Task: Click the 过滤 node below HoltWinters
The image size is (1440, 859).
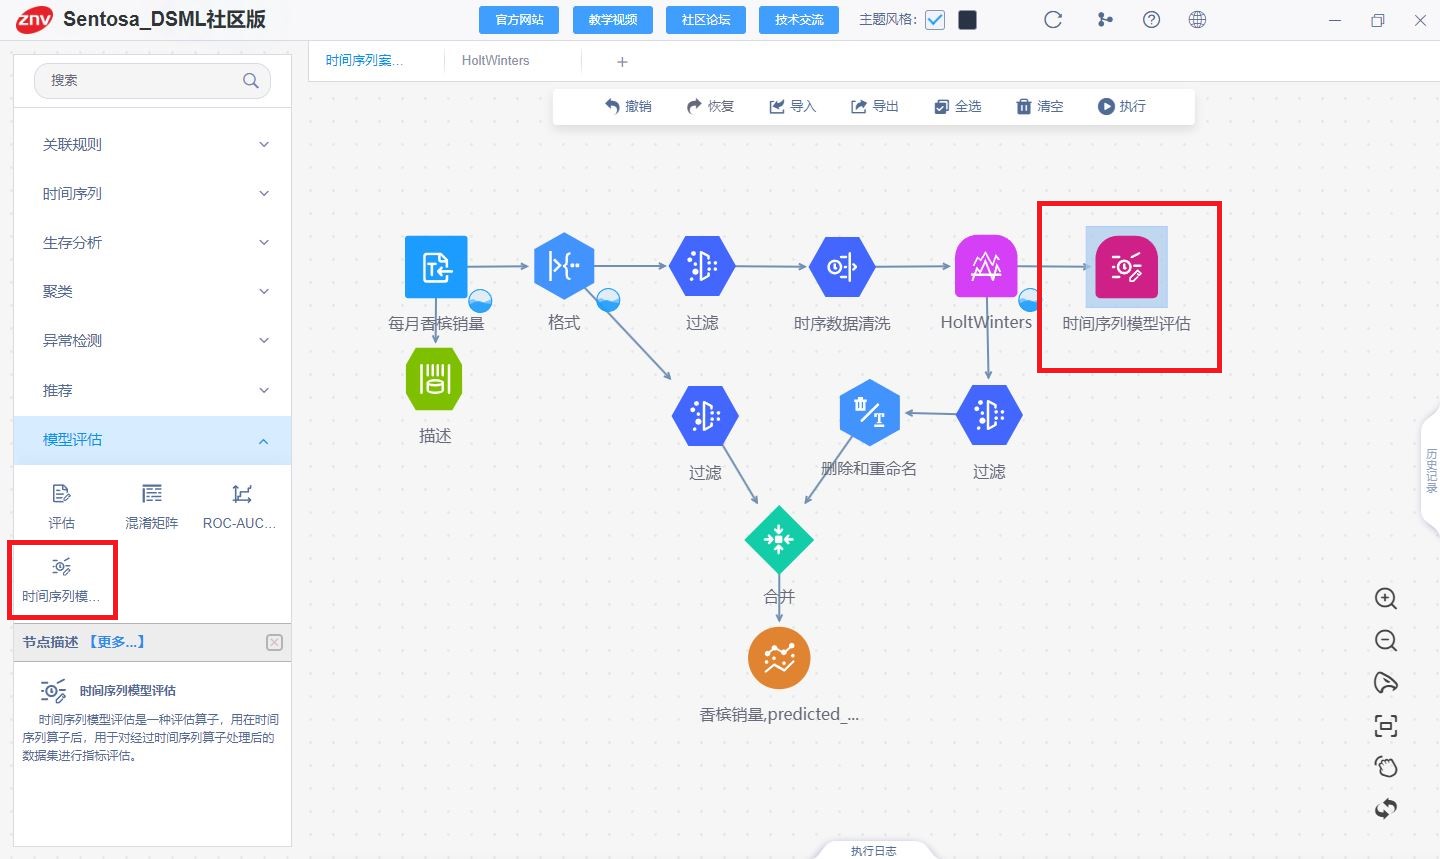Action: tap(989, 415)
